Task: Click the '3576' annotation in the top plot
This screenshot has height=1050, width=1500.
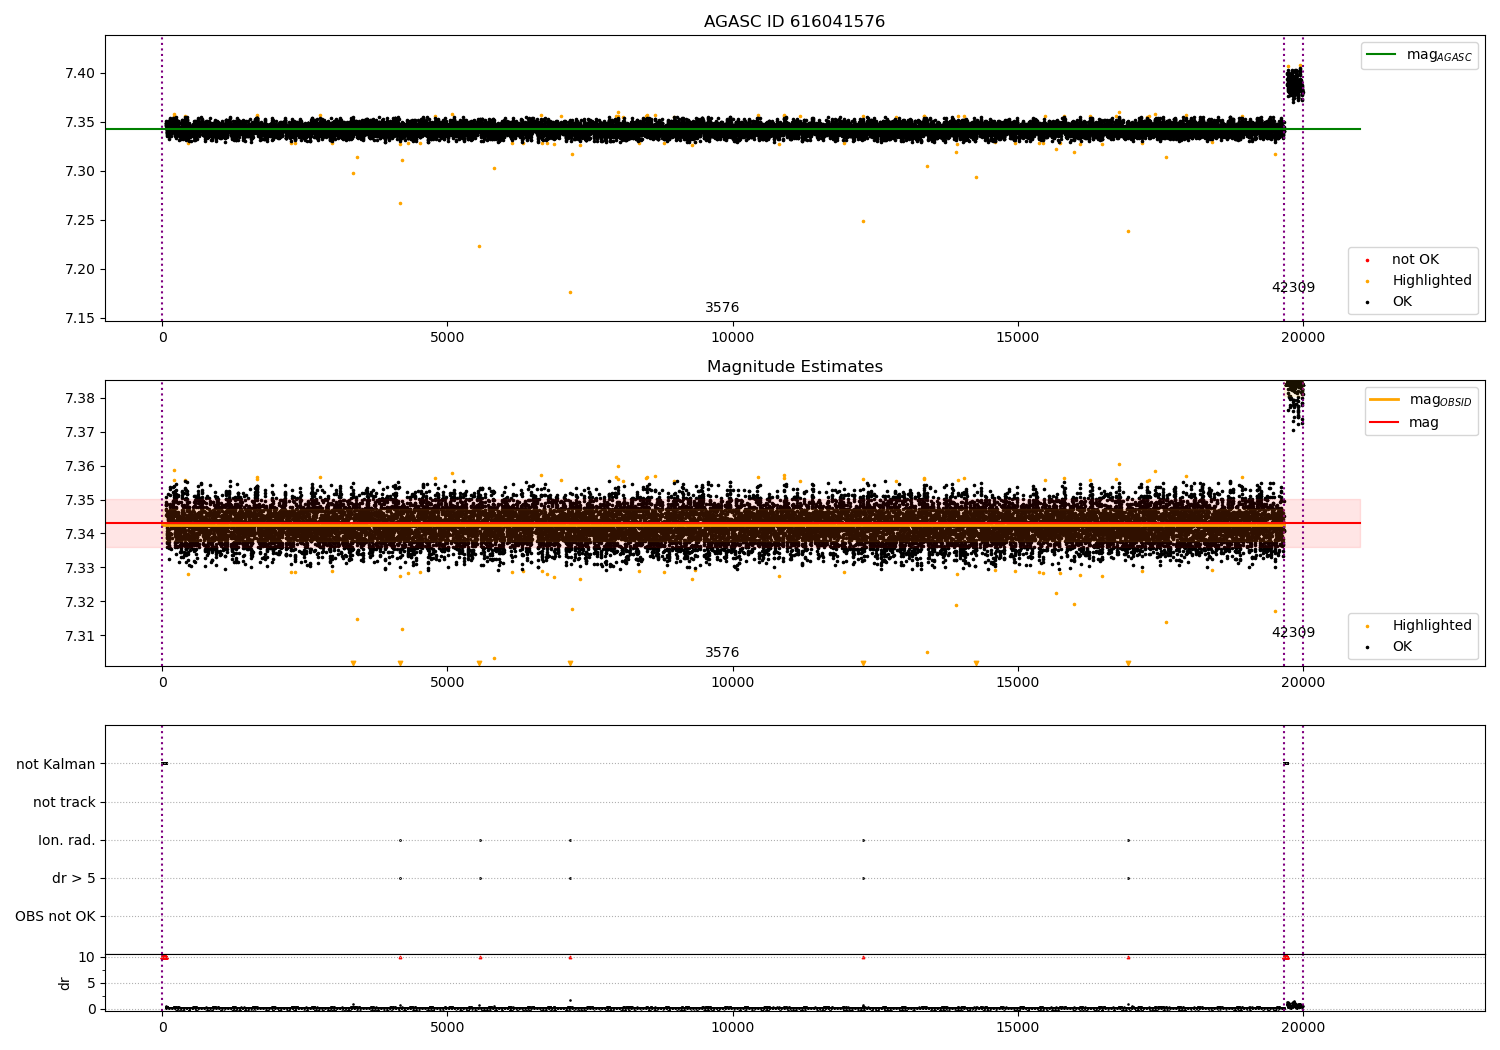Action: click(722, 308)
